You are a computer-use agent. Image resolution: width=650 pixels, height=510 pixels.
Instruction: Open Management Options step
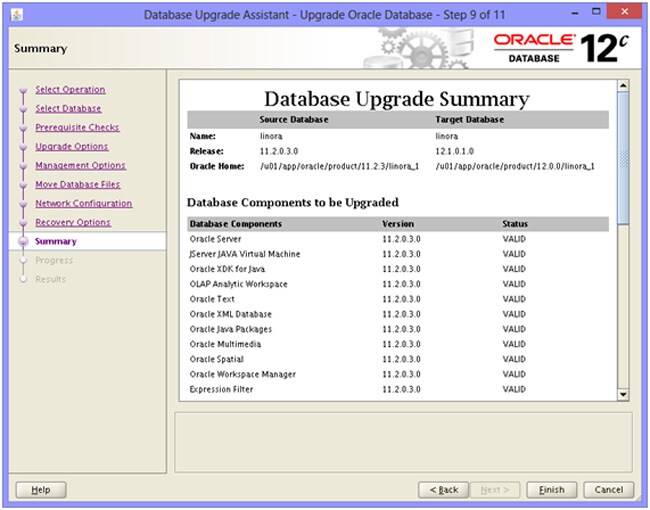80,165
